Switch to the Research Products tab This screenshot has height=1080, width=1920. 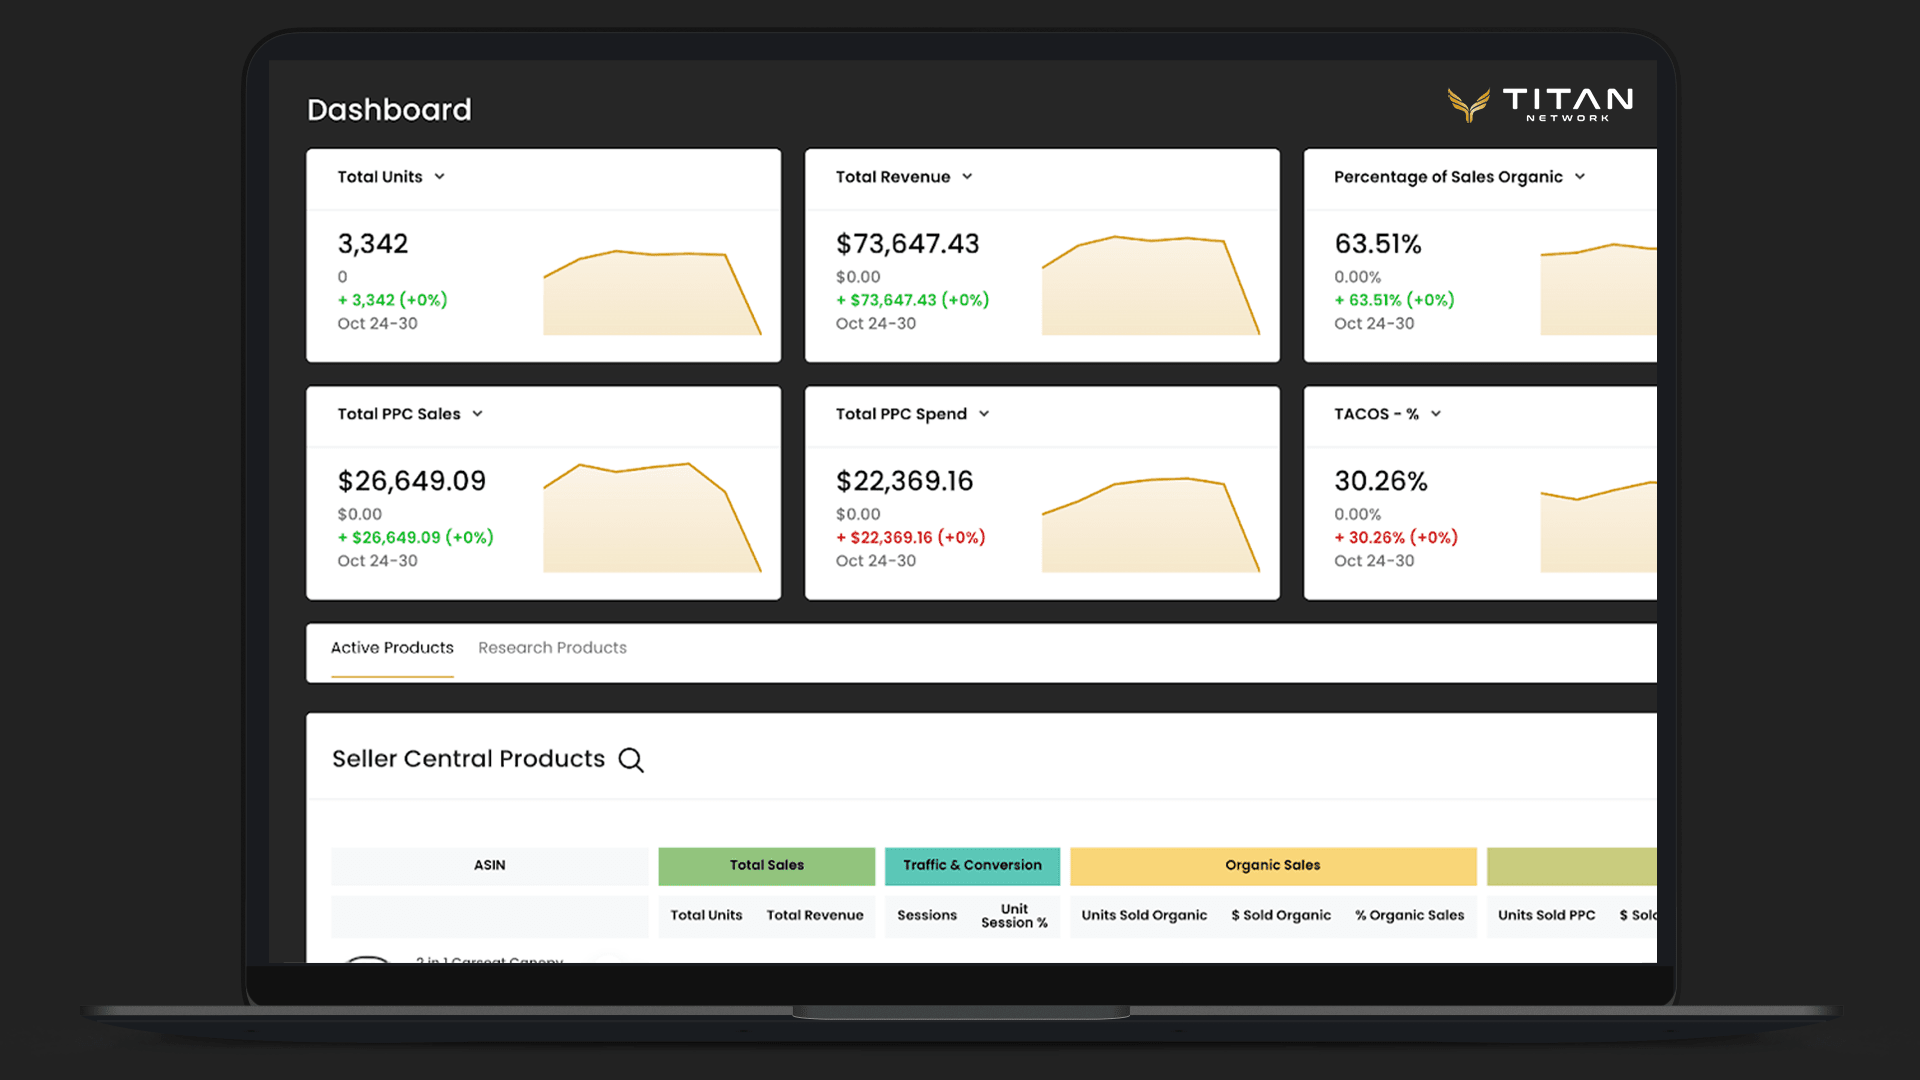click(x=552, y=648)
